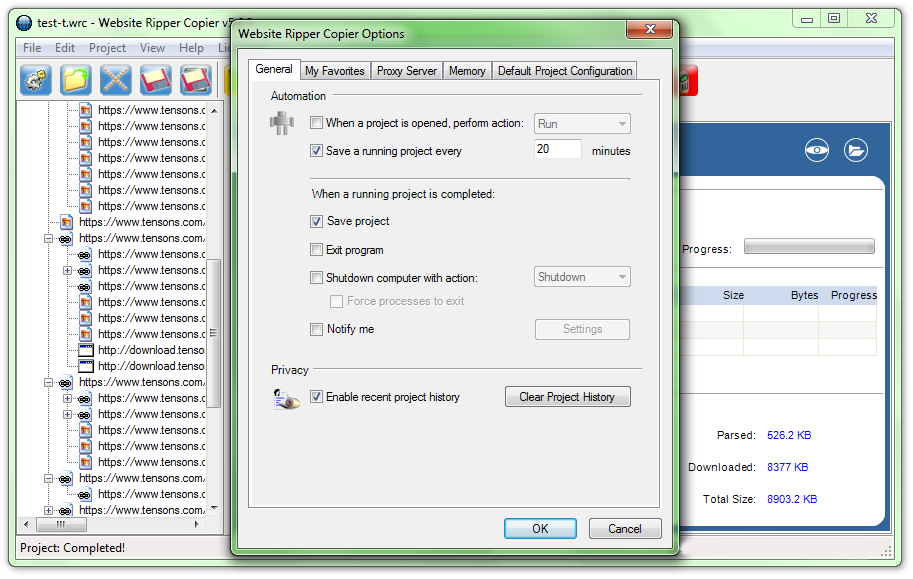This screenshot has height=579, width=913.
Task: Open the View menu
Action: tap(152, 48)
